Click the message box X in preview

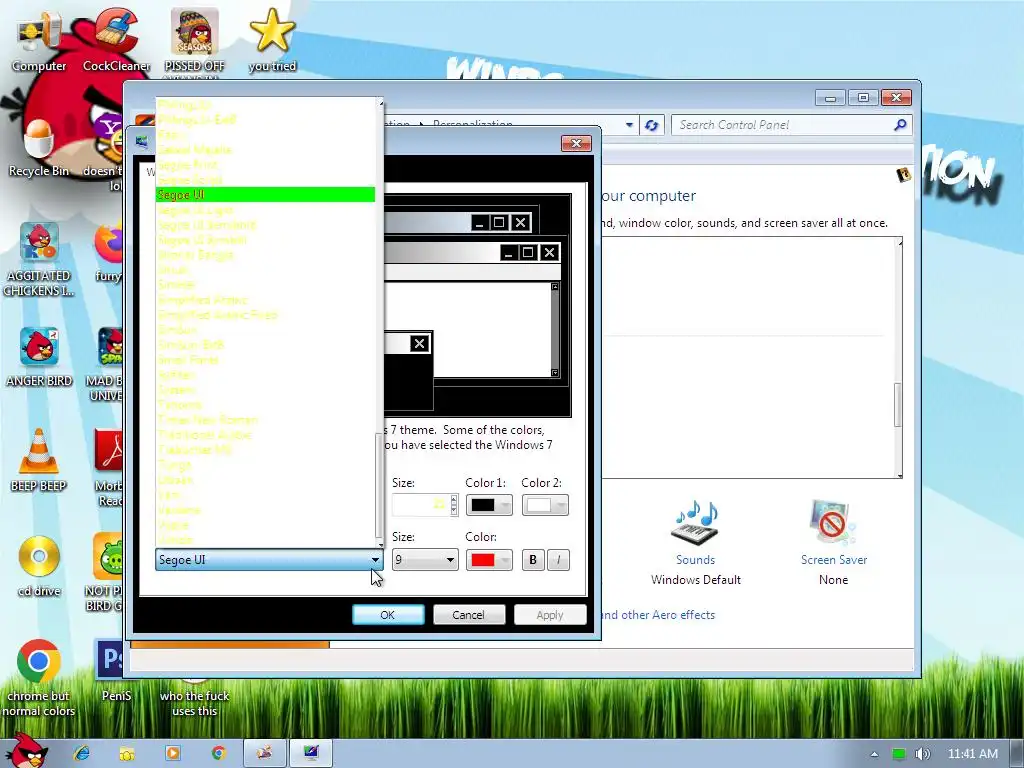tap(419, 343)
